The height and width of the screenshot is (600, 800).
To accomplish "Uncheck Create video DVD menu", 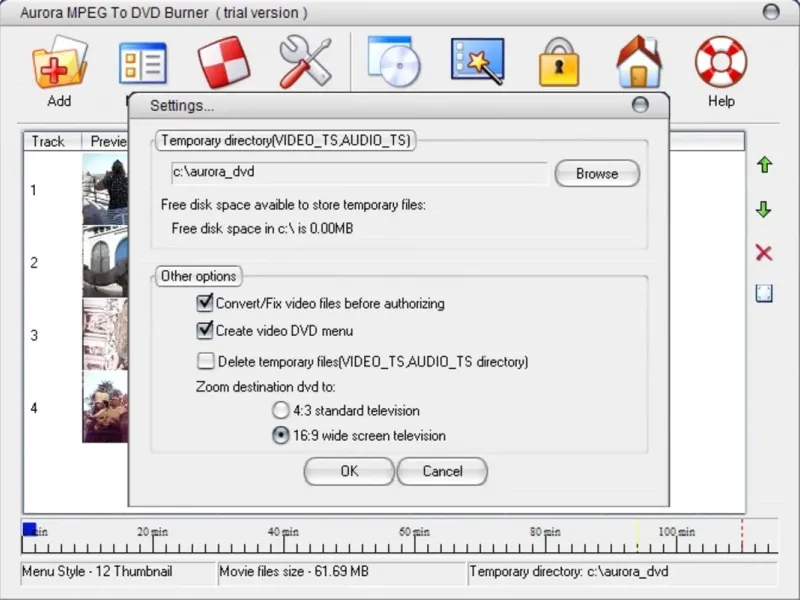I will 205,331.
